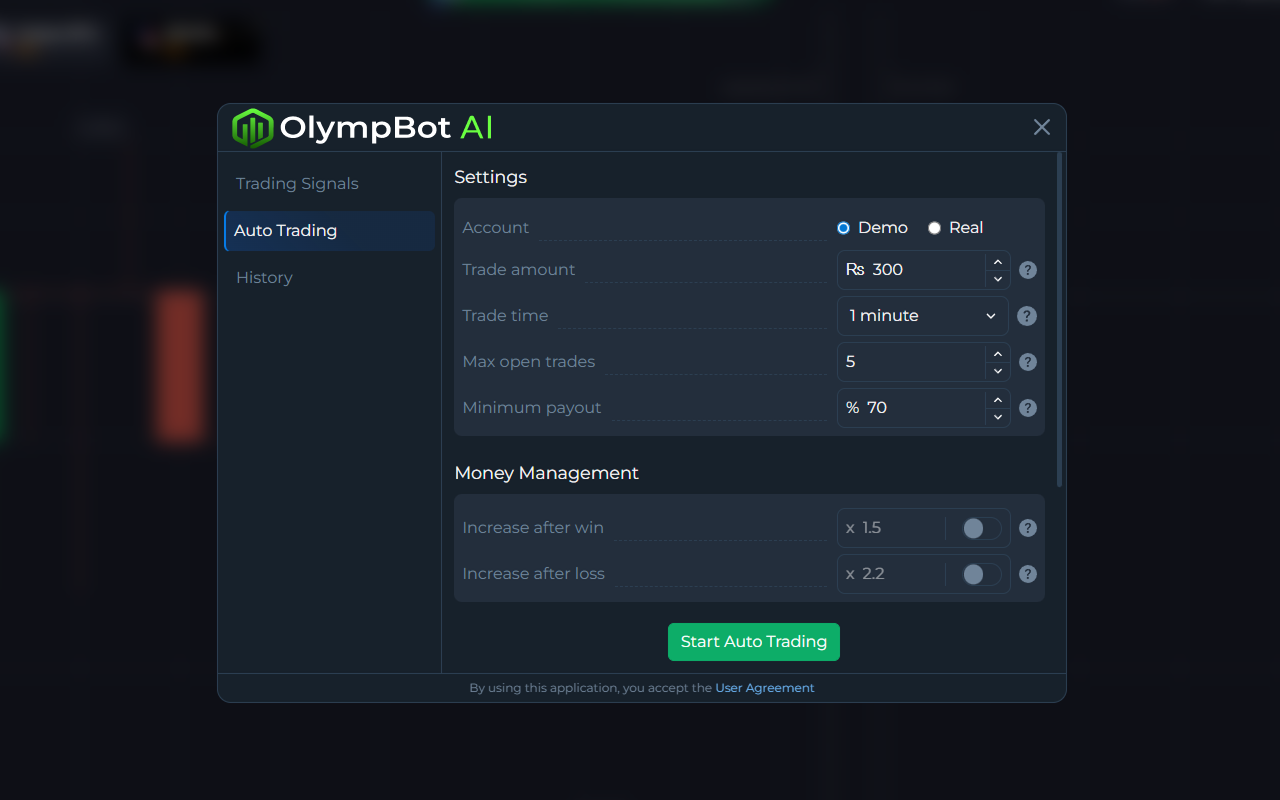Image resolution: width=1280 pixels, height=800 pixels.
Task: Click the OlympBot AI logo icon
Action: point(252,128)
